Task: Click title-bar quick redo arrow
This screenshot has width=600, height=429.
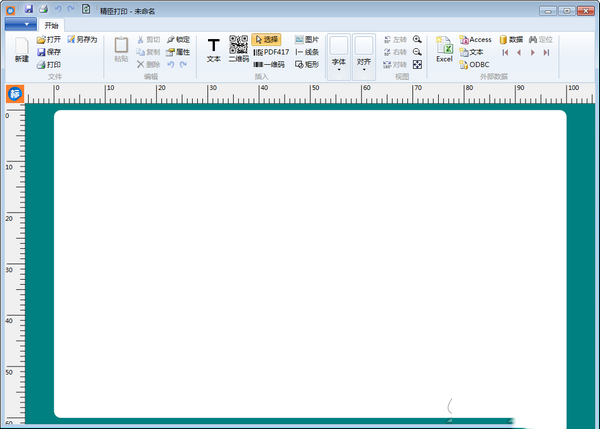Action: [71, 9]
